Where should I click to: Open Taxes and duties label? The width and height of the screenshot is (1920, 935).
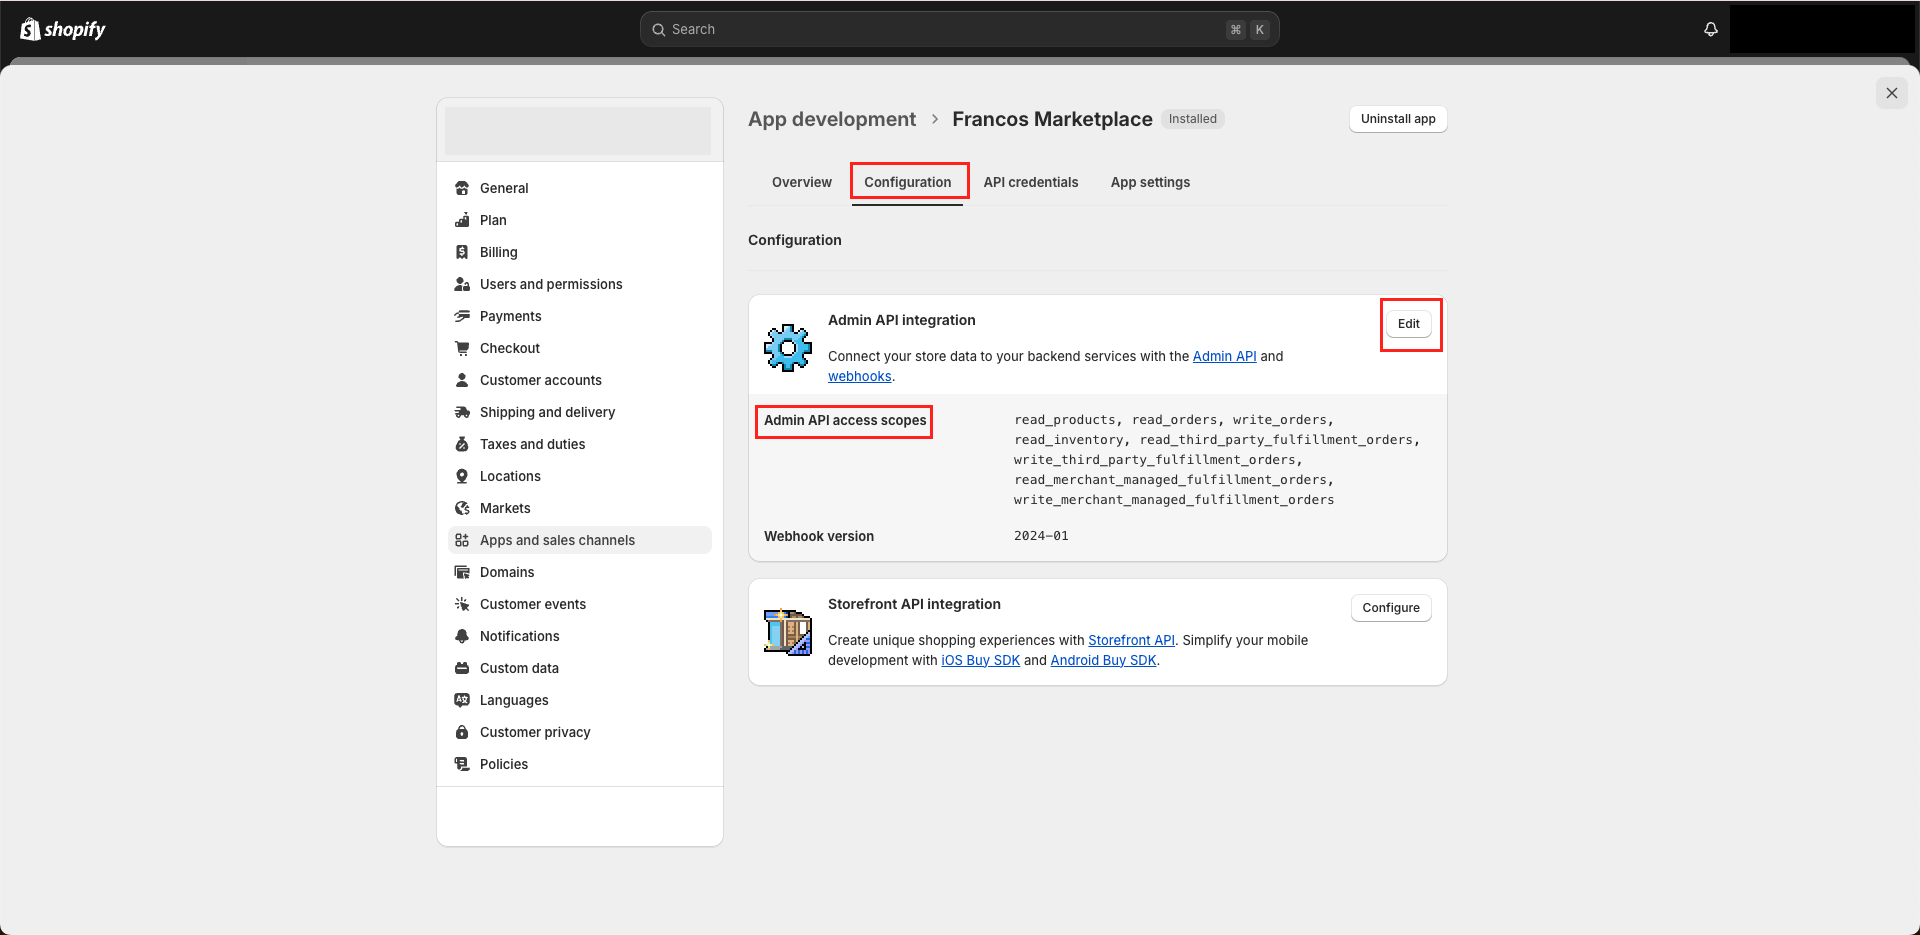point(533,444)
